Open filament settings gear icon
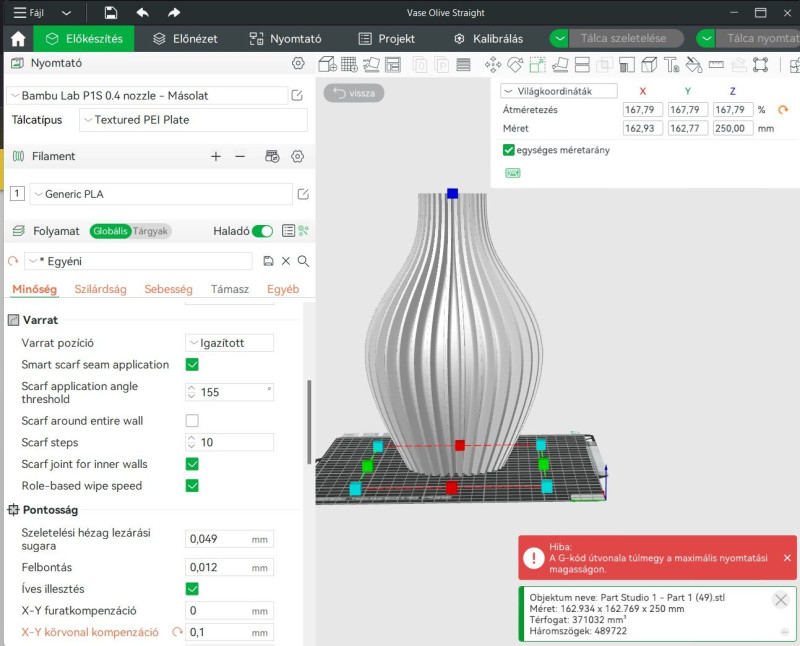Screen dimensions: 800x646 point(297,156)
